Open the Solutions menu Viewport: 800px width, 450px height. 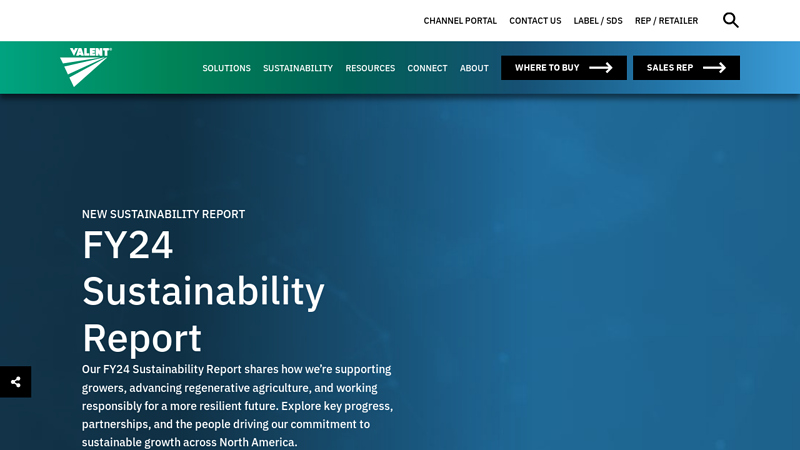point(226,68)
